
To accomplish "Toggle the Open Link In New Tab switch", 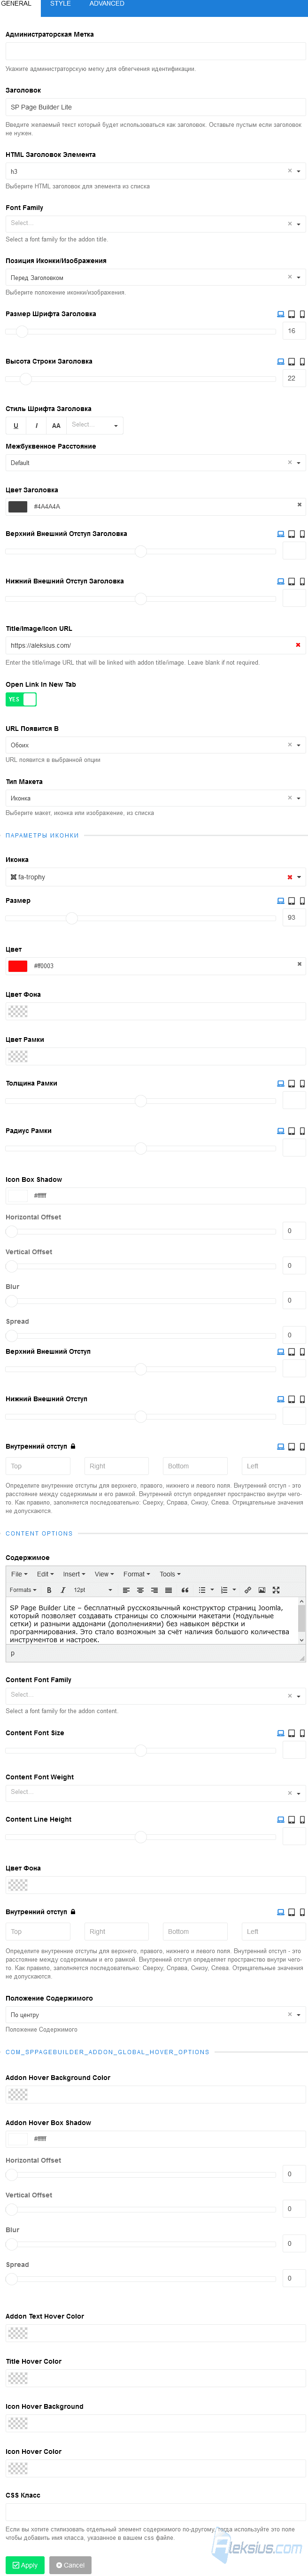I will (x=21, y=699).
